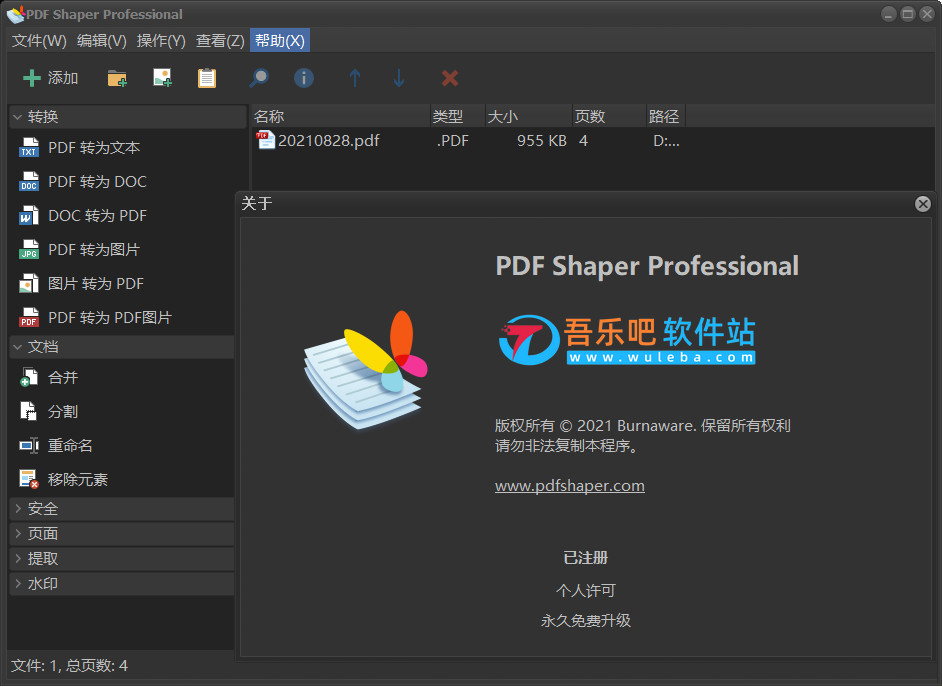Click the 永久免费升级 text

(x=586, y=620)
